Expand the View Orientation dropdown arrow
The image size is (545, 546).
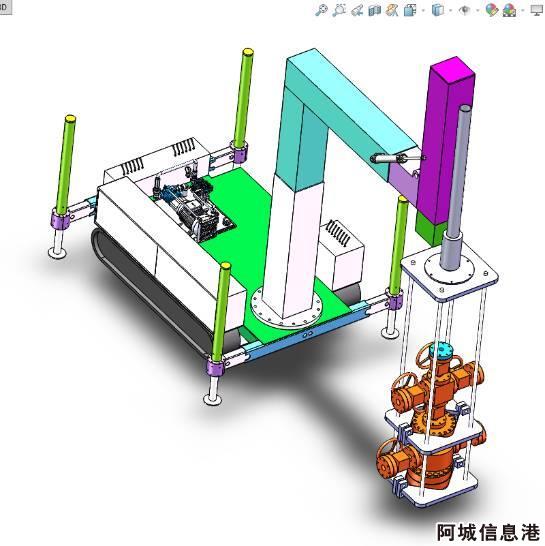coord(423,10)
